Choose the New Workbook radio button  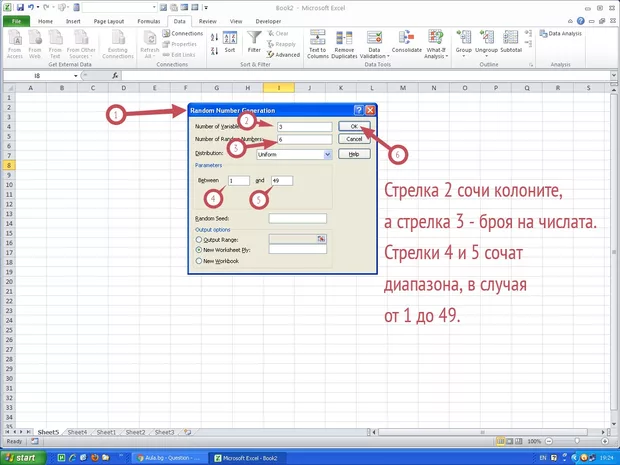[x=199, y=261]
